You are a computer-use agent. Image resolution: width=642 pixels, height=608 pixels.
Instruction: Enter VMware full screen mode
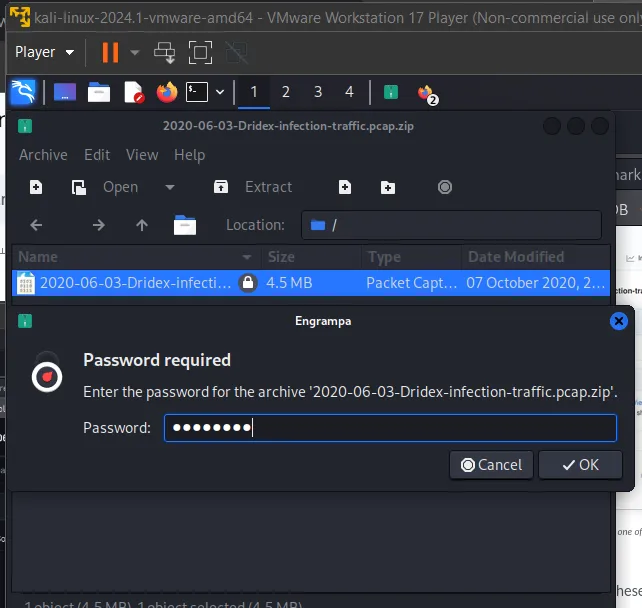pos(200,52)
